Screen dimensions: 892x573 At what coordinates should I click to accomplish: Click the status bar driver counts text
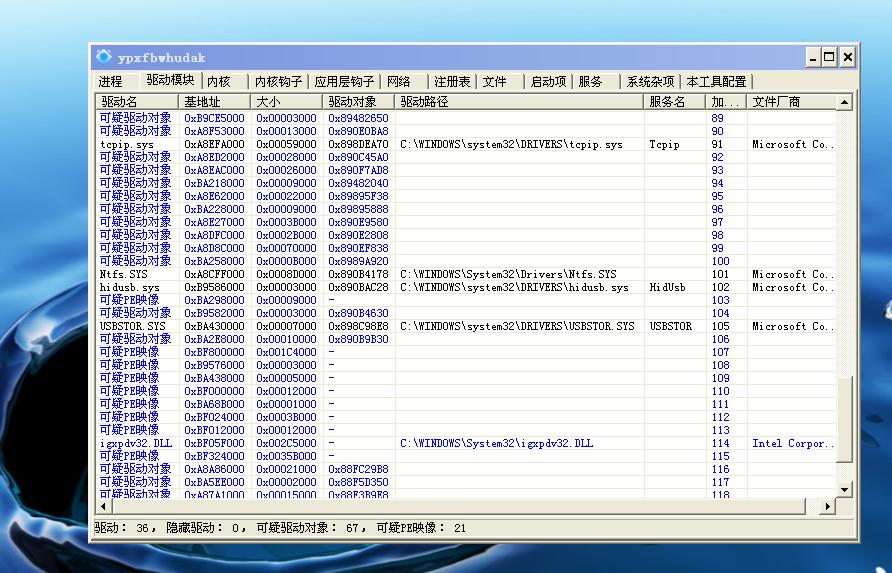pyautogui.click(x=280, y=528)
